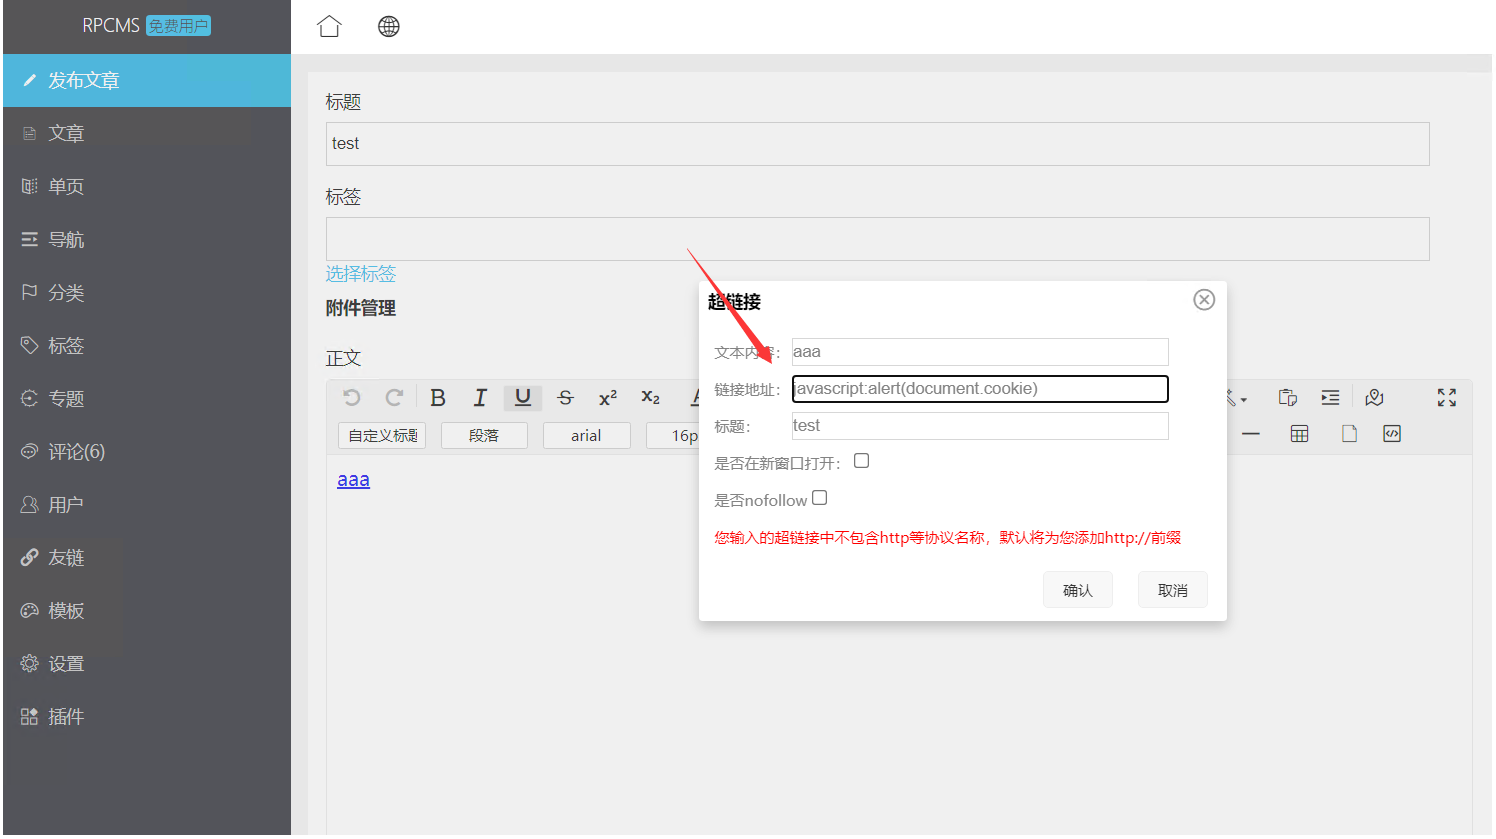Focus the 文本内容 field containing aaa
1496x839 pixels.
click(980, 352)
